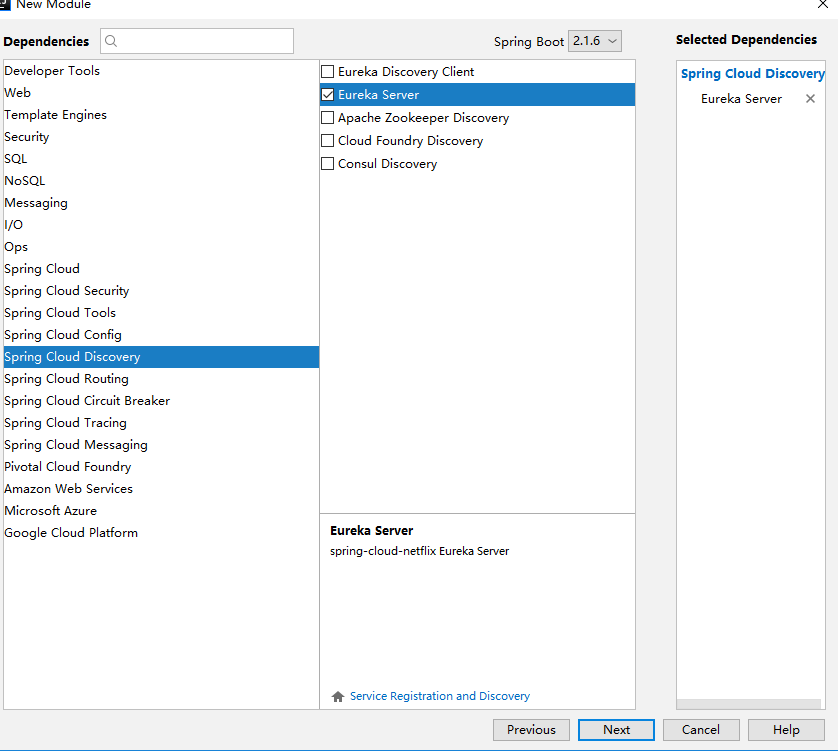Proceed with the Next button

click(x=616, y=730)
